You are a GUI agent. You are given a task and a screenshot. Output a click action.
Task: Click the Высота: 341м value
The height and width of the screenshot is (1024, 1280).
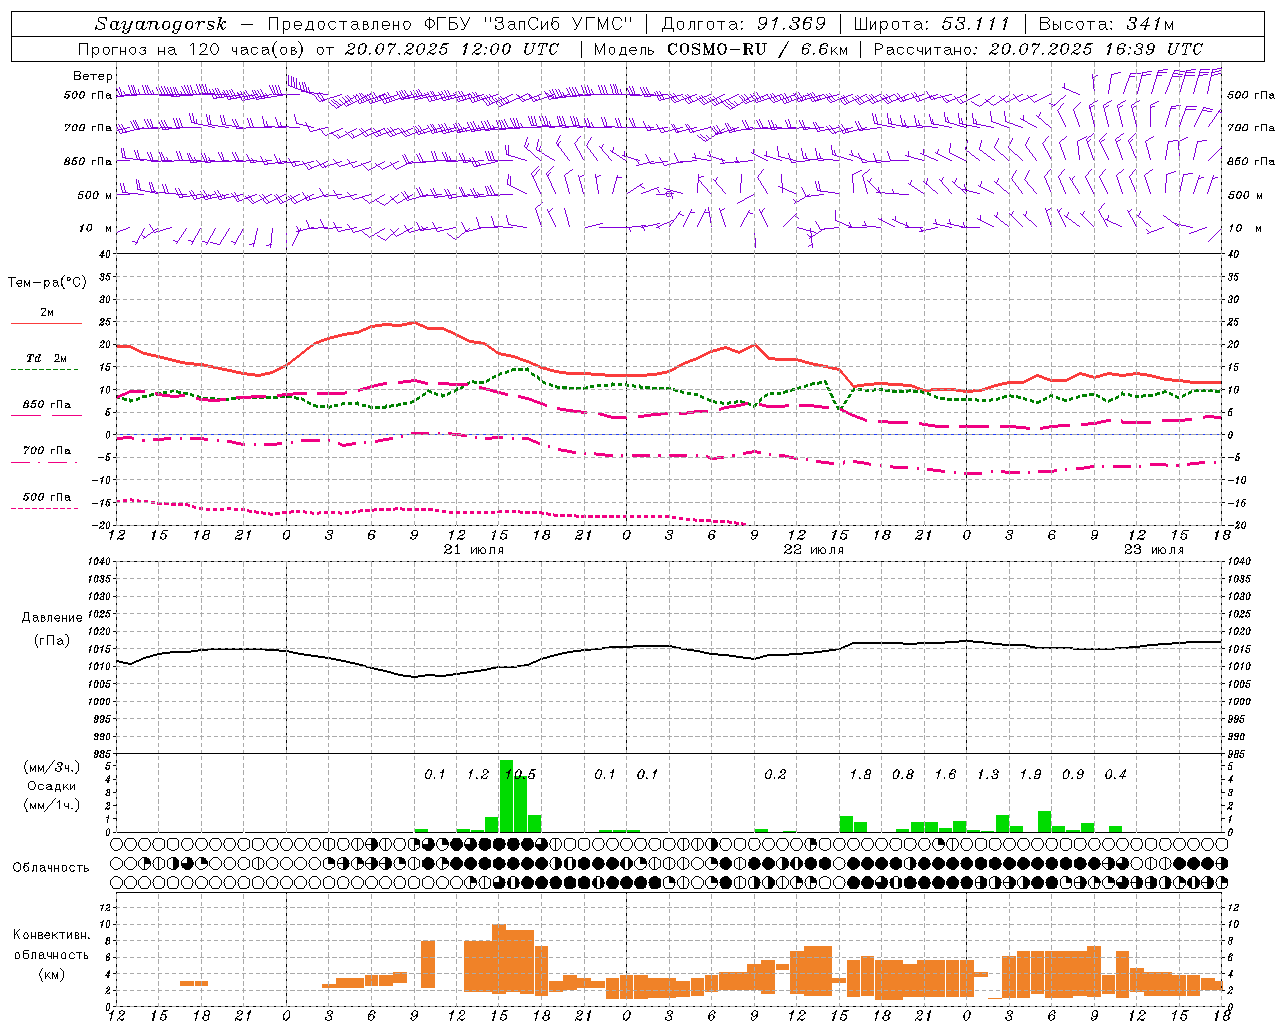click(x=1106, y=24)
